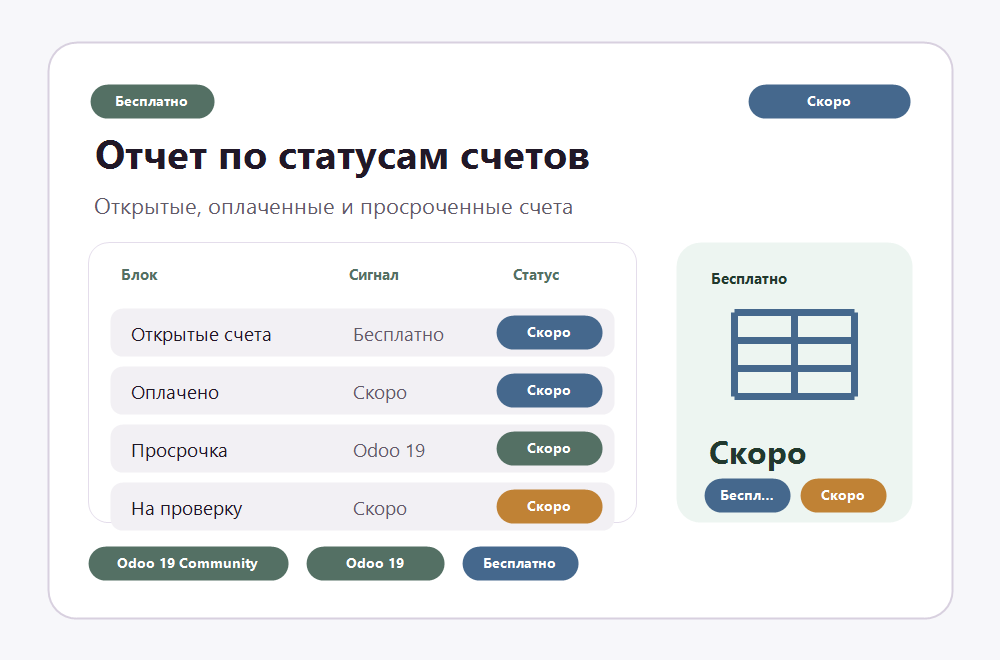Viewport: 1000px width, 660px height.
Task: Click the blue Скоро pill beside the top Бесплатно badge
Action: [x=829, y=101]
